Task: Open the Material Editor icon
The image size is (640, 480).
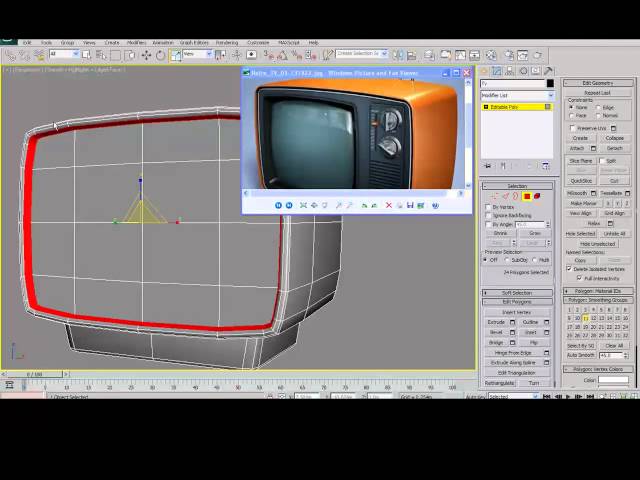Action: tap(491, 55)
